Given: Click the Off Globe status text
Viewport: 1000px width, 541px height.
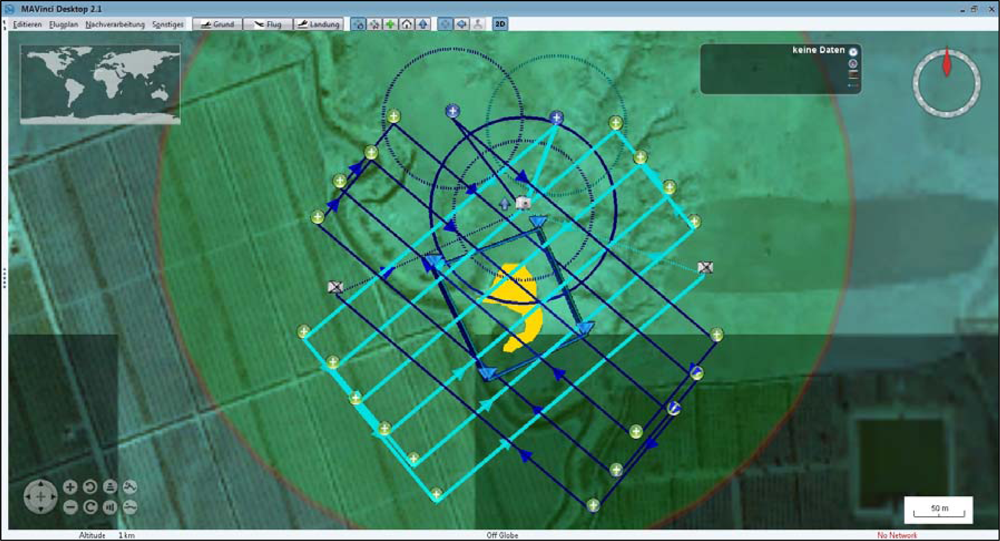Looking at the screenshot, I should pos(503,535).
